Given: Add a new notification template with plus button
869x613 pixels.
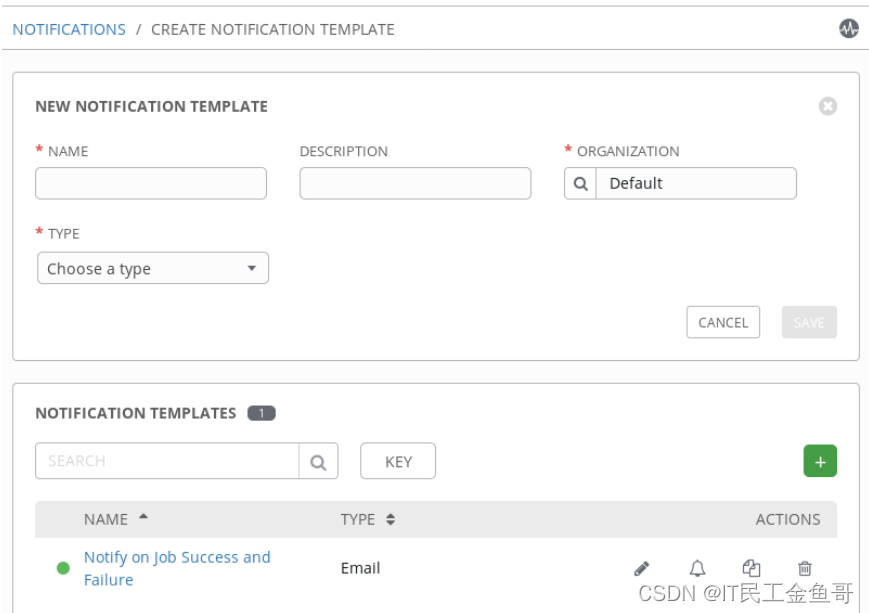Looking at the screenshot, I should 820,461.
